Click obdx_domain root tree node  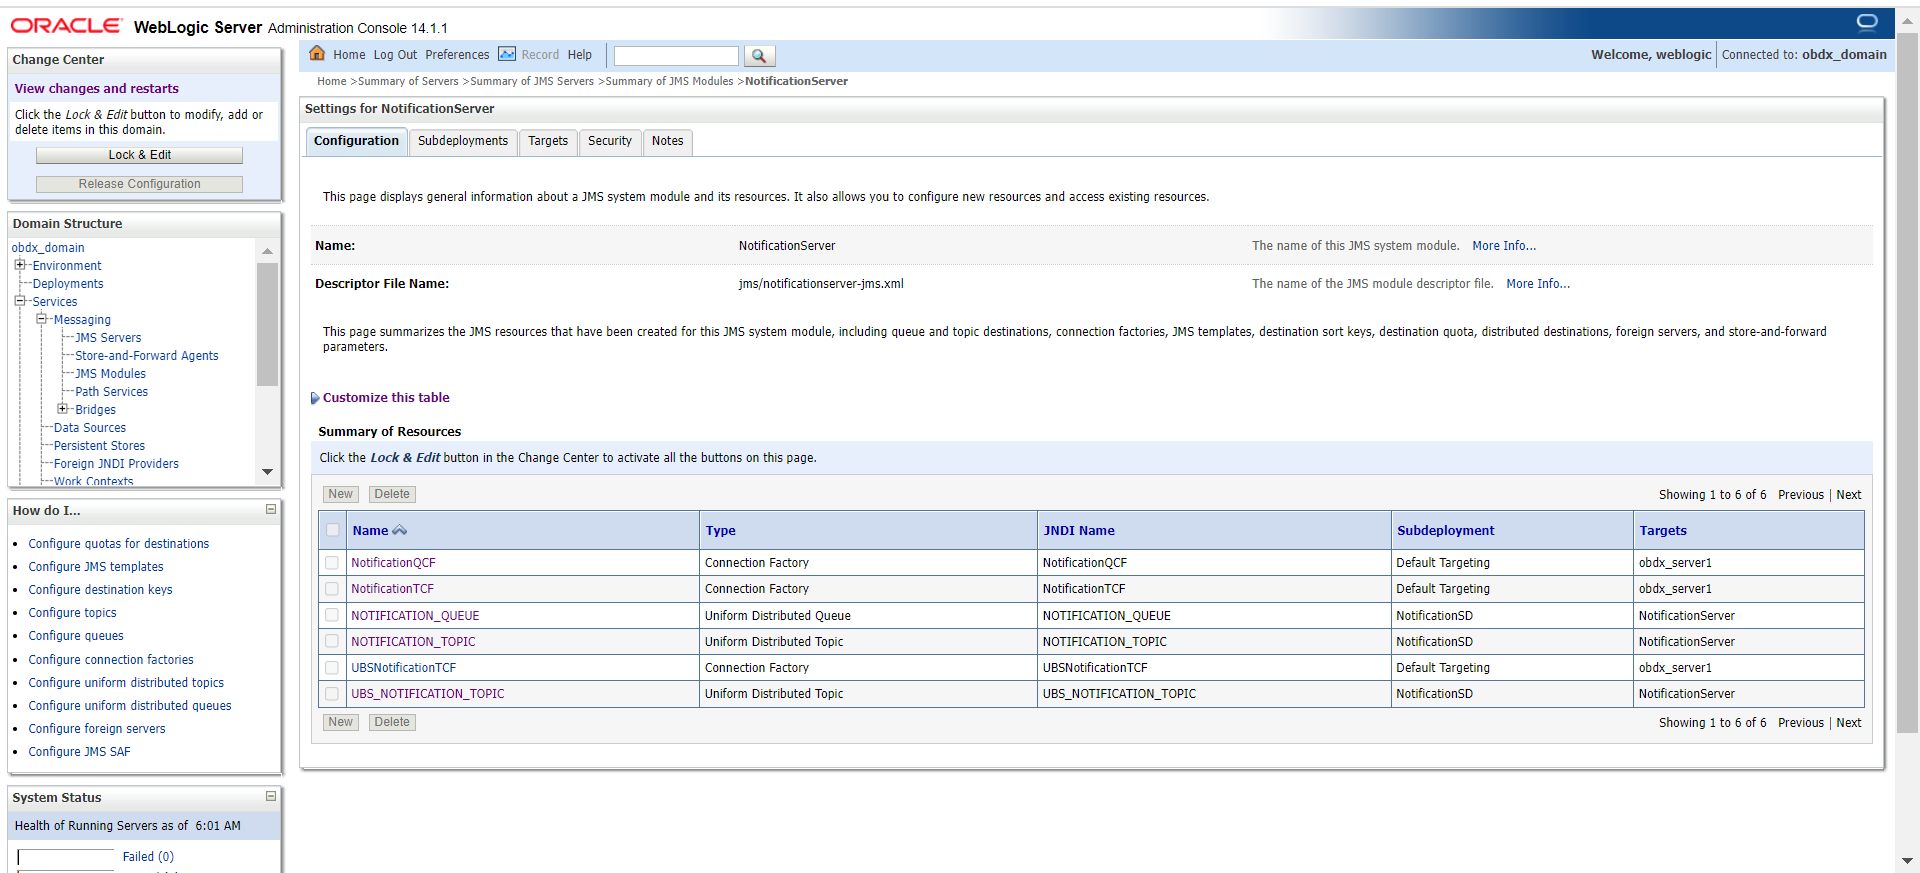48,248
